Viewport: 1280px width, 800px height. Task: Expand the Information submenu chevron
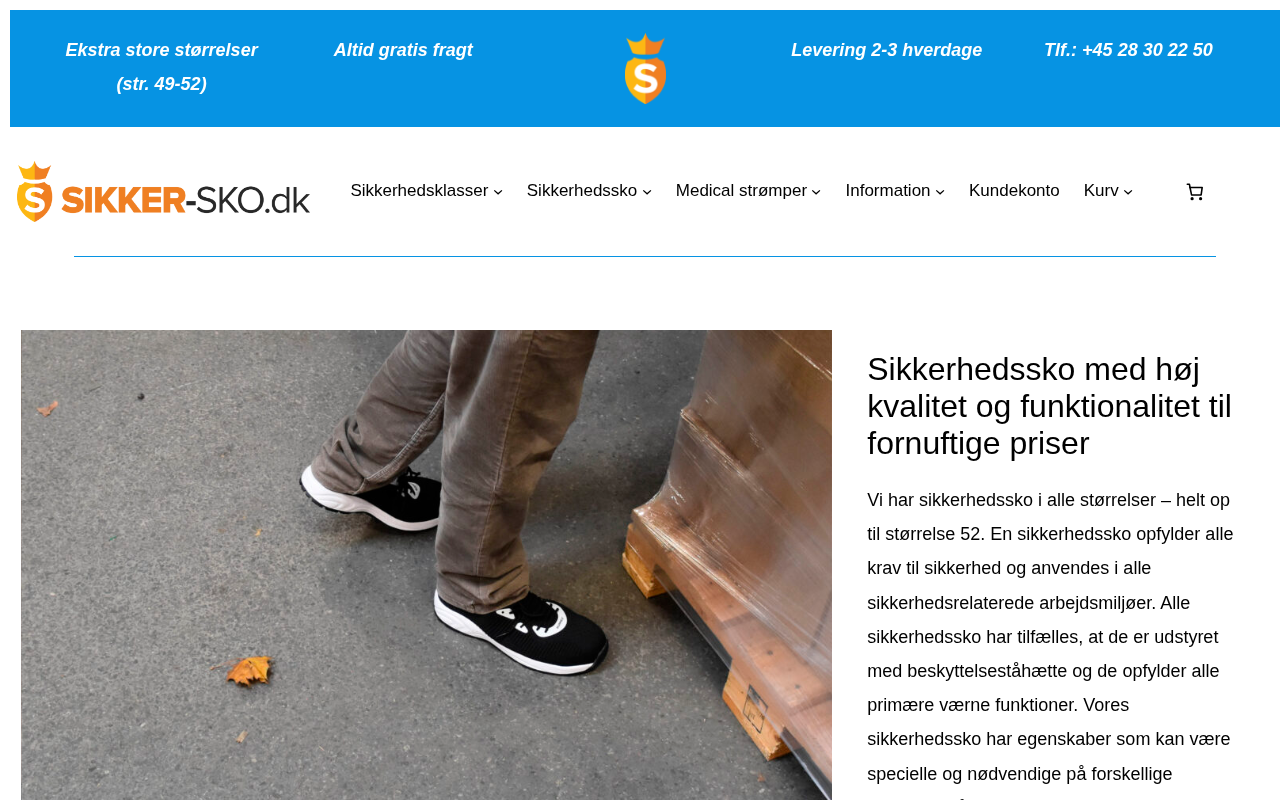[940, 192]
